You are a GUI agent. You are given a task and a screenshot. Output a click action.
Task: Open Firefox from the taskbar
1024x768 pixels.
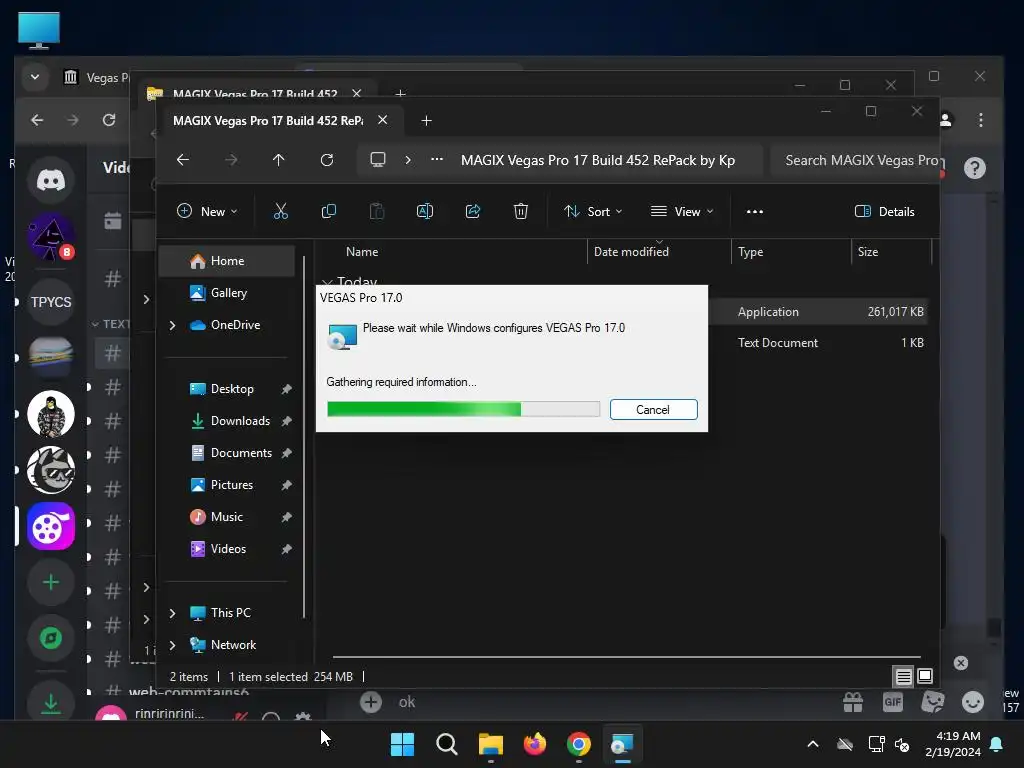[x=535, y=744]
